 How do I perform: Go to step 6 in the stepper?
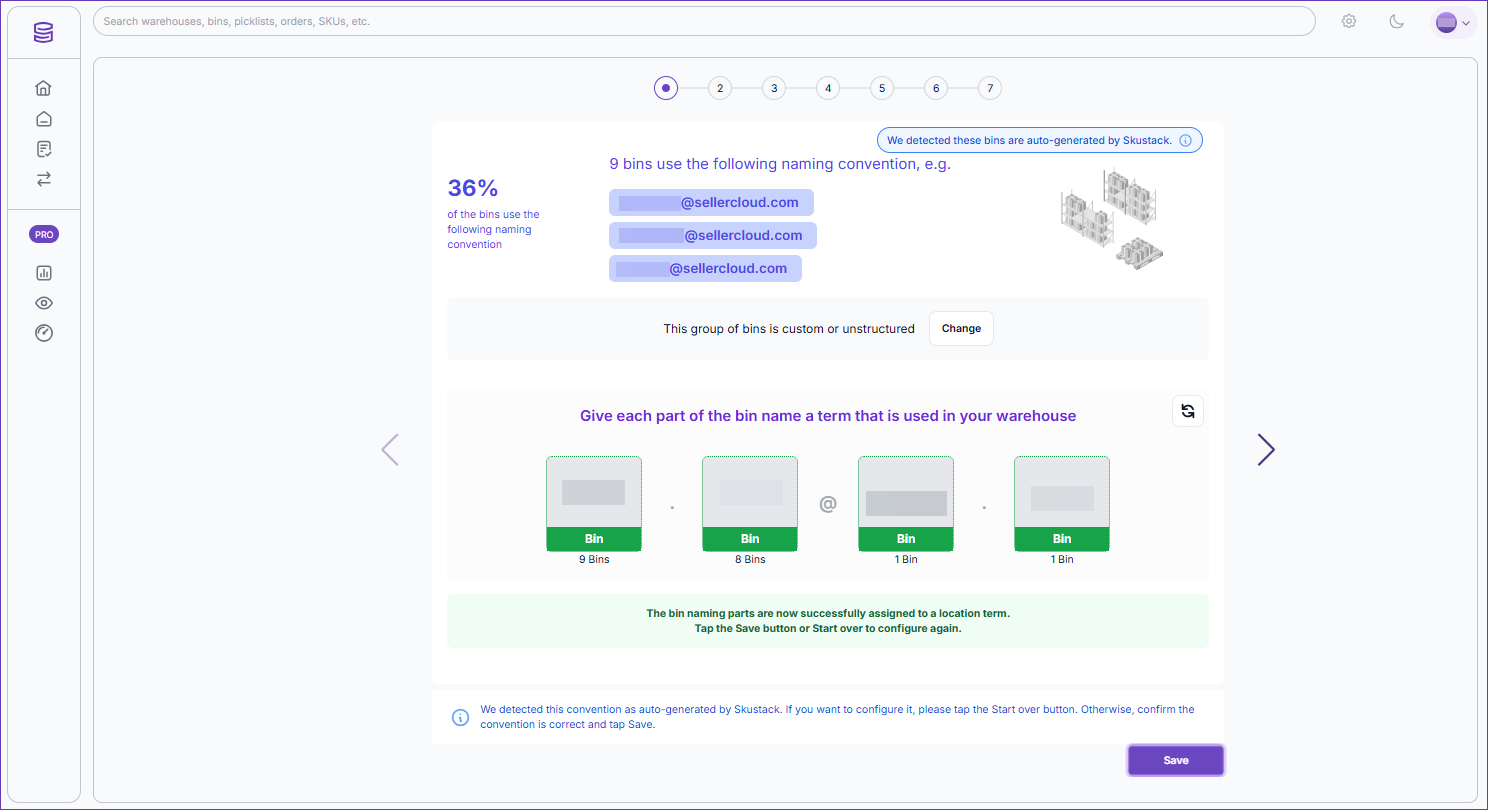tap(936, 88)
